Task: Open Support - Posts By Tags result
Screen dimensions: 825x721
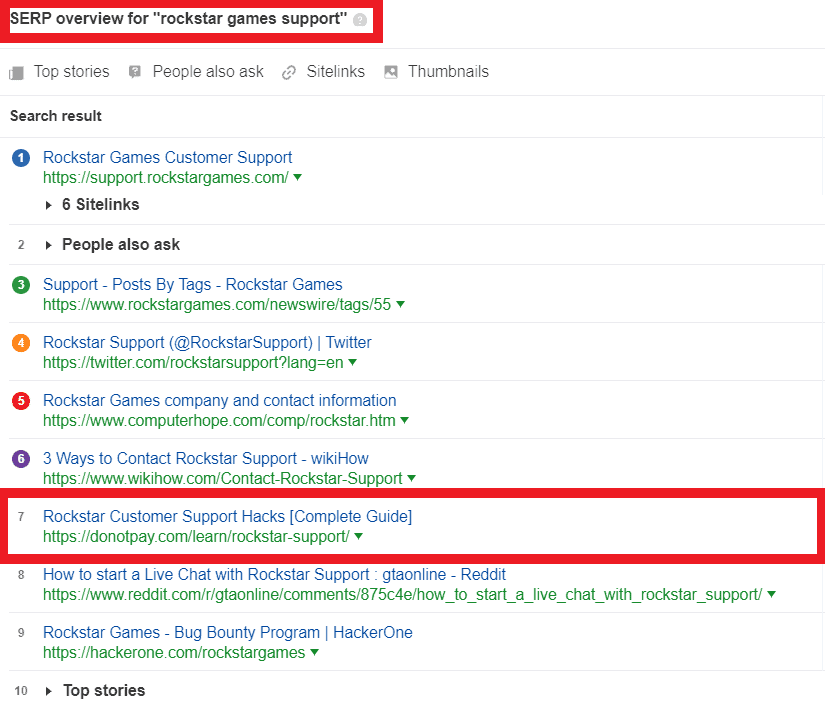Action: 193,285
